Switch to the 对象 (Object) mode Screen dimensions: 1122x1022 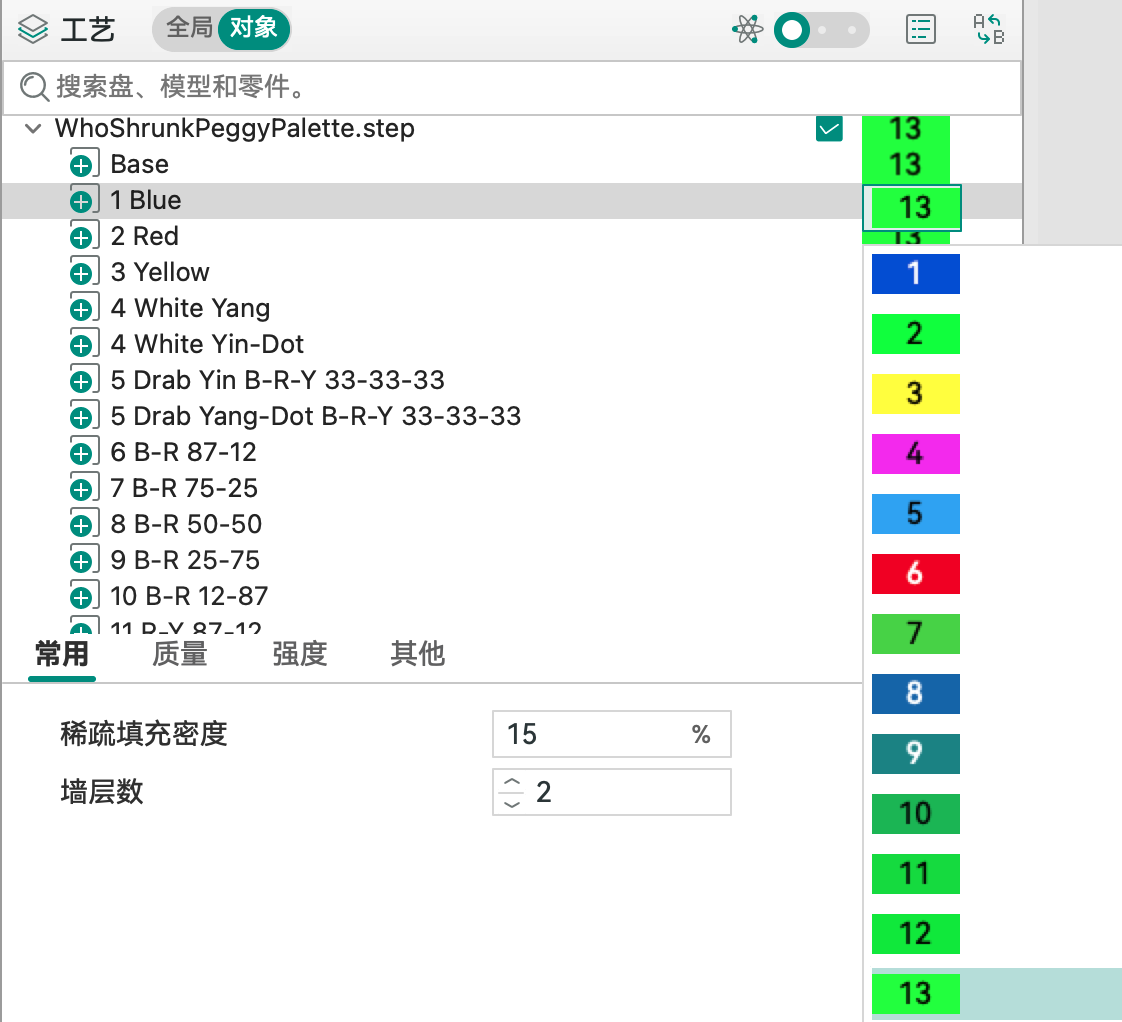coord(253,29)
